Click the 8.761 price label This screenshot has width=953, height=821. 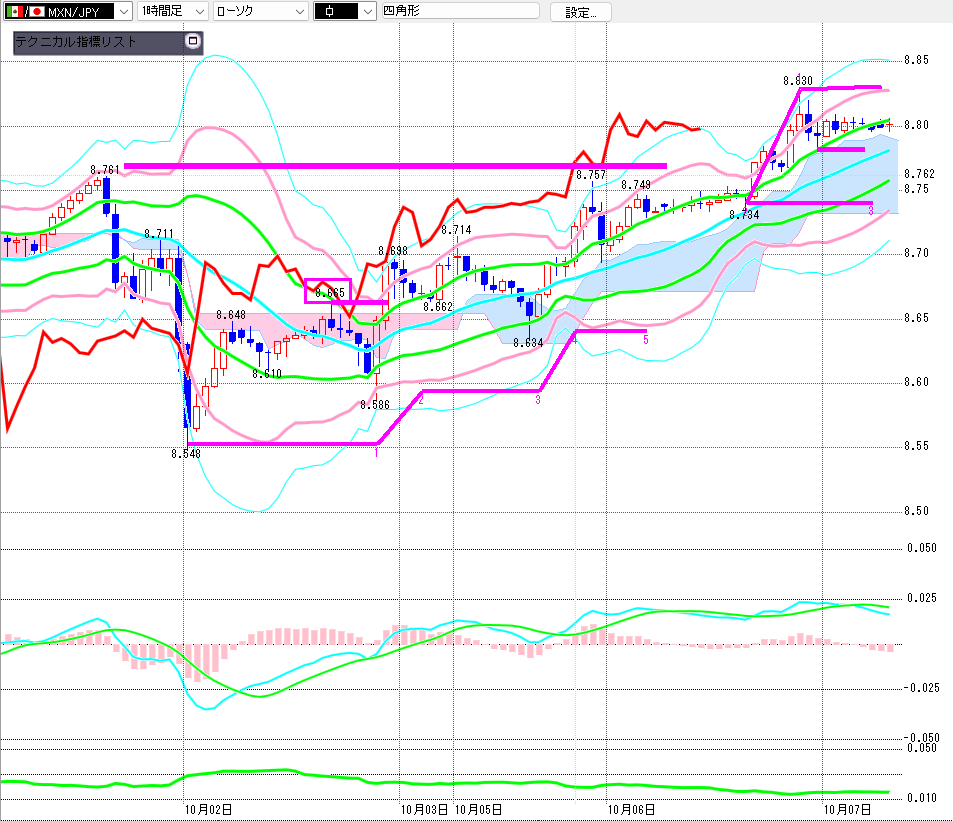pos(105,170)
